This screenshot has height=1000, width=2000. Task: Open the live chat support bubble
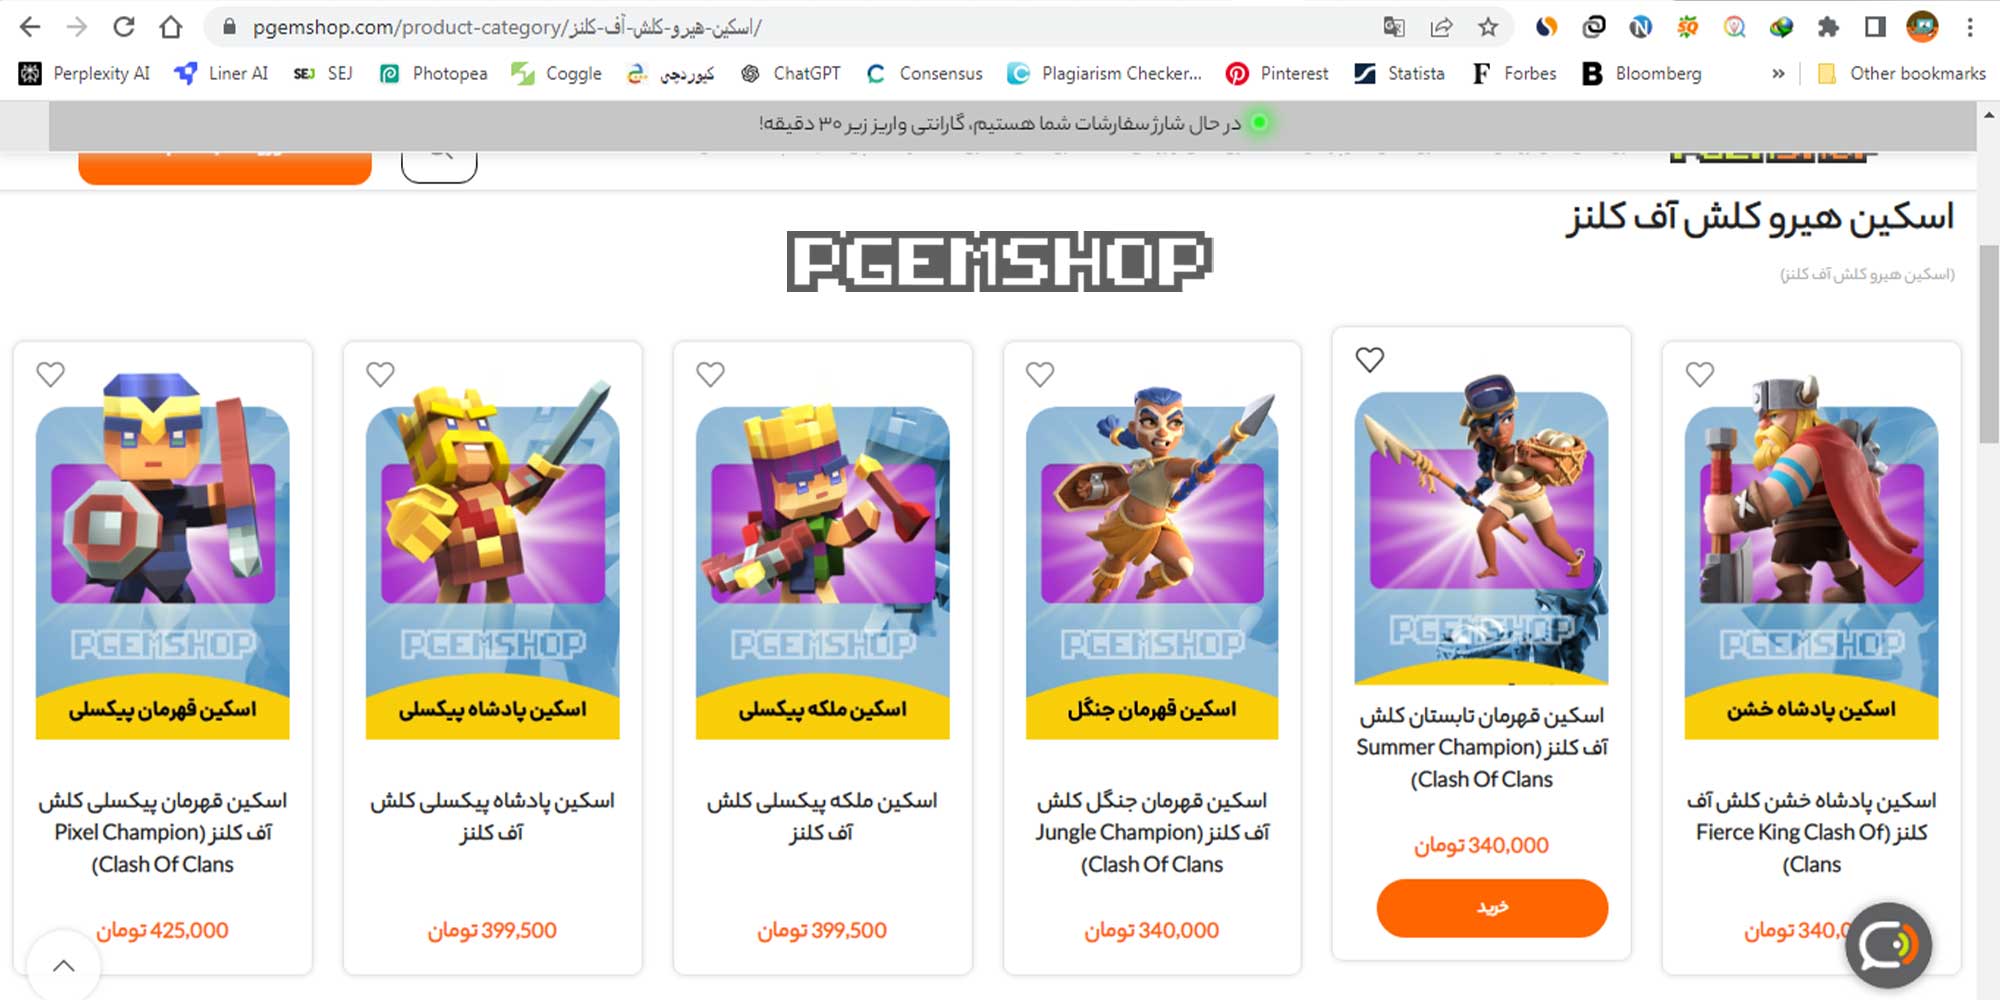[x=1888, y=945]
